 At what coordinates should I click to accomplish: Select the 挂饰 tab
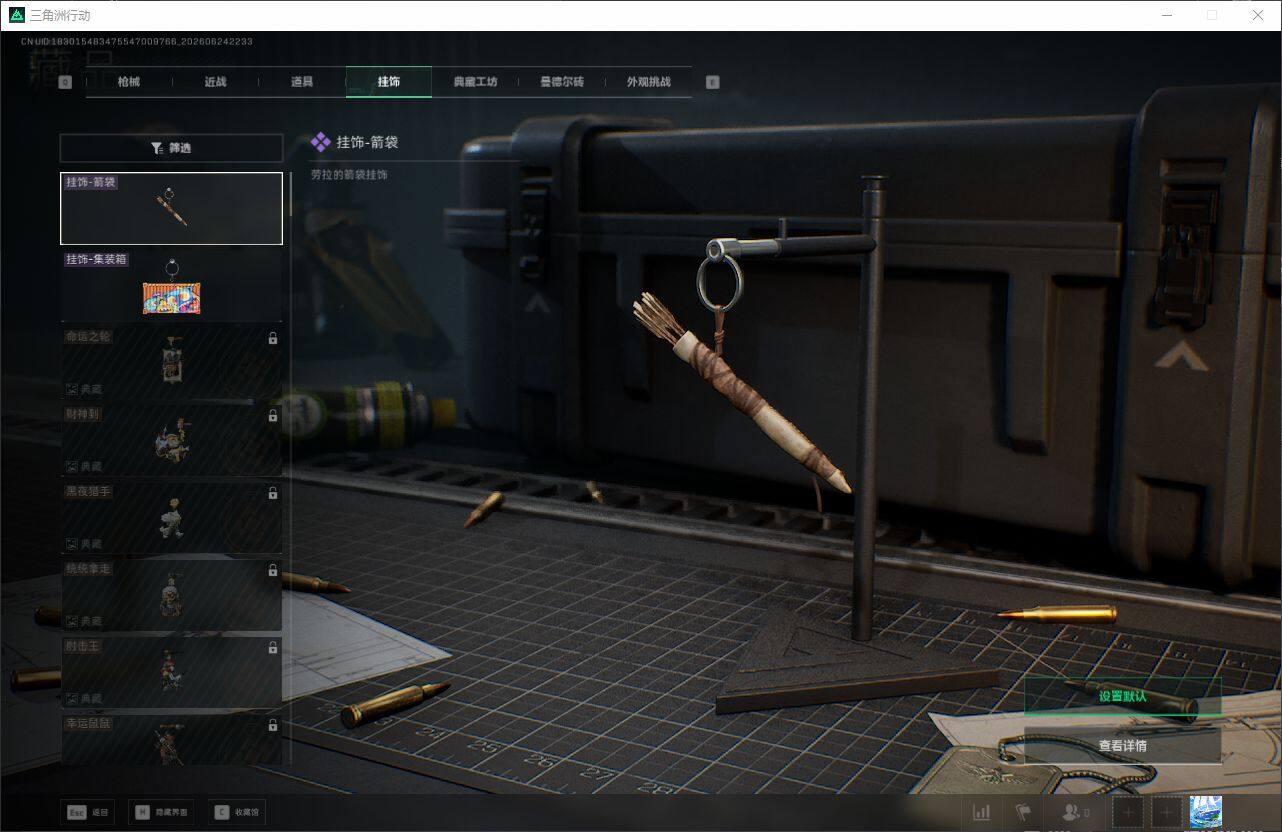(389, 82)
